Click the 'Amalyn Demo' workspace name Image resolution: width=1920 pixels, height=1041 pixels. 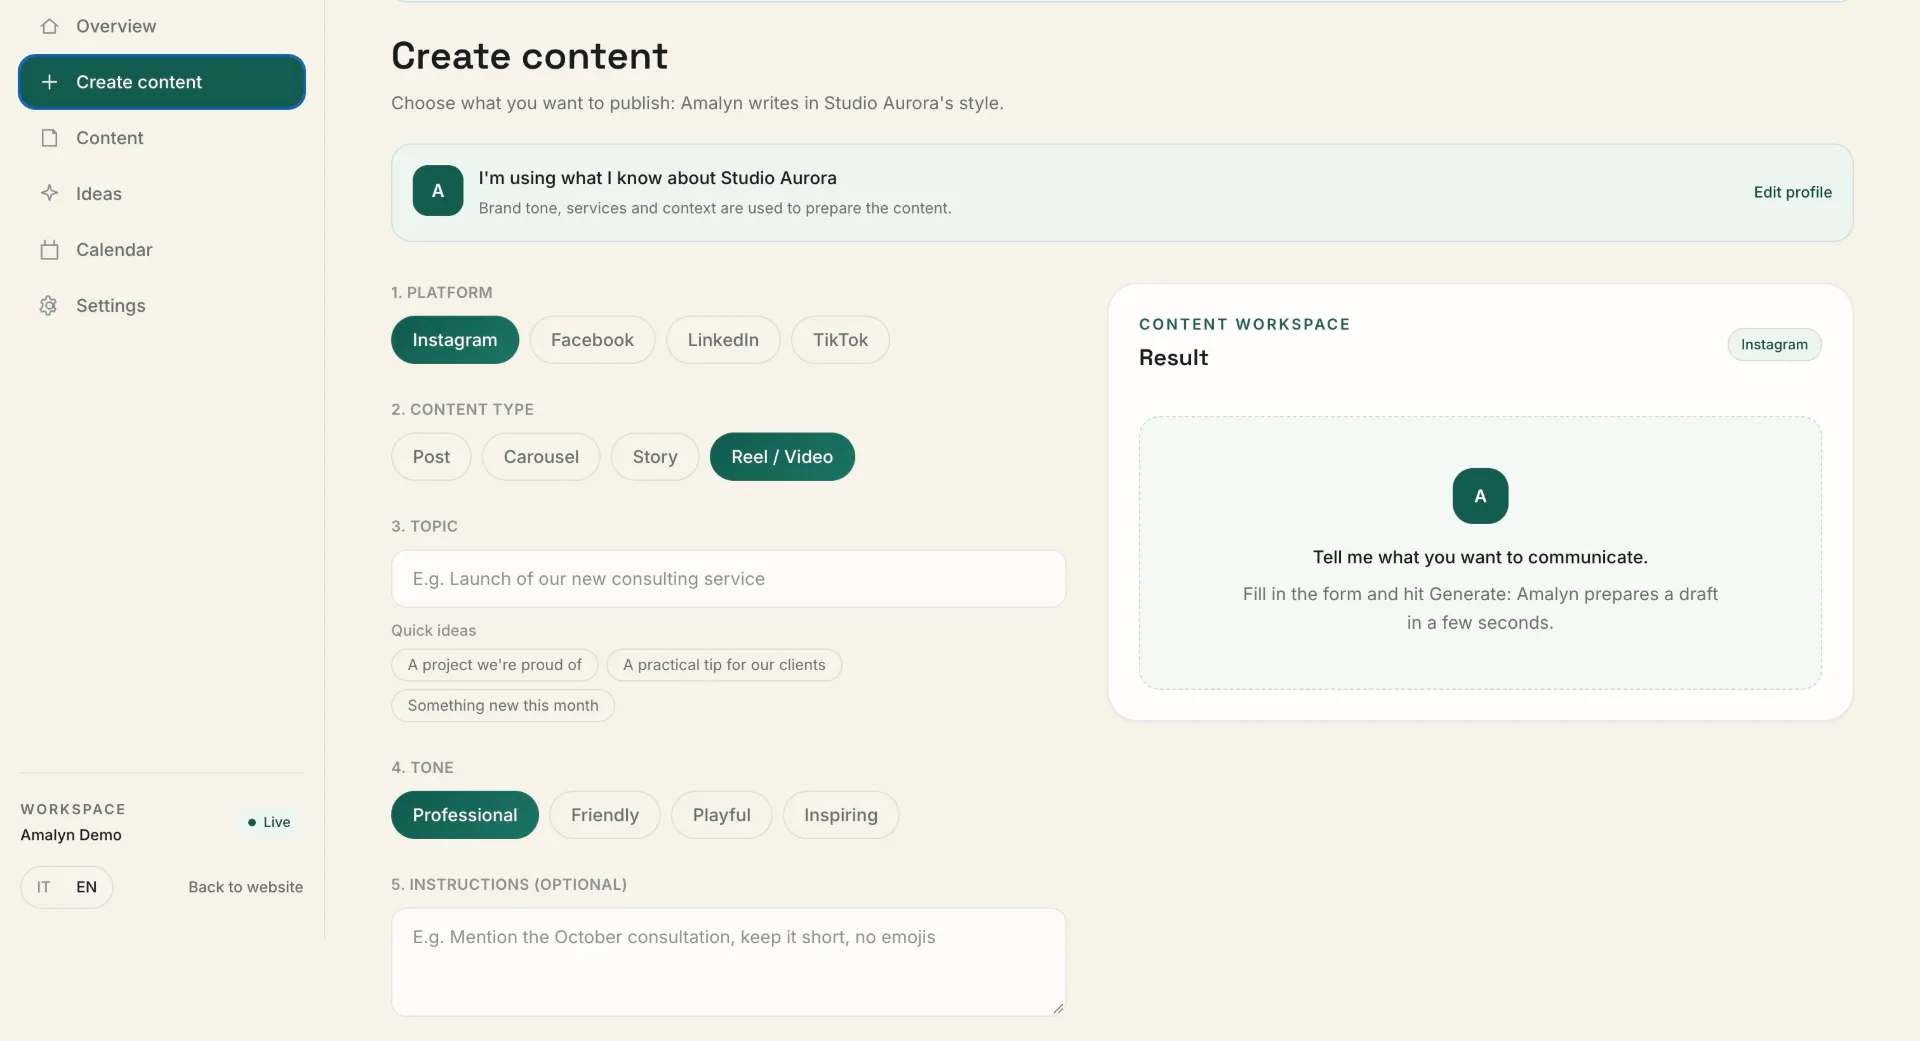coord(71,835)
